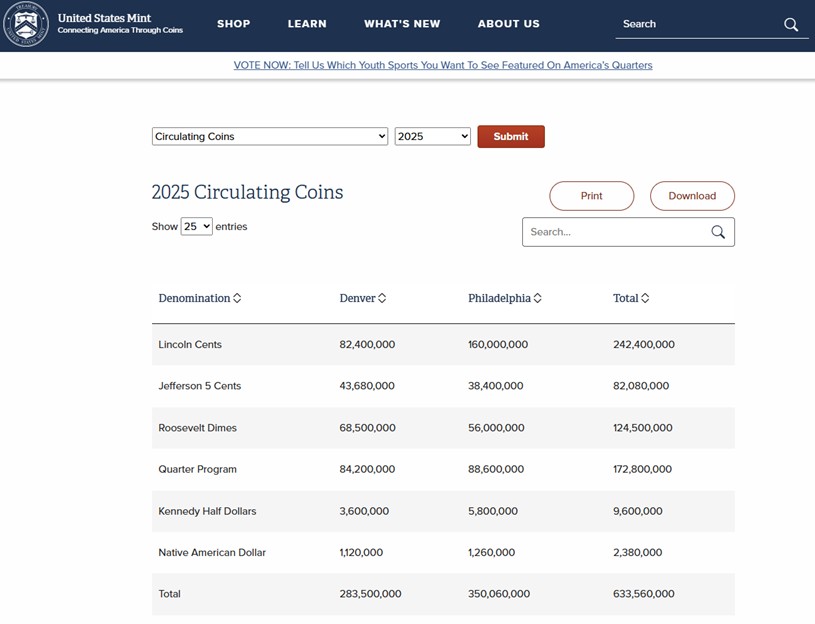Select the Quarter Program row label

198,469
